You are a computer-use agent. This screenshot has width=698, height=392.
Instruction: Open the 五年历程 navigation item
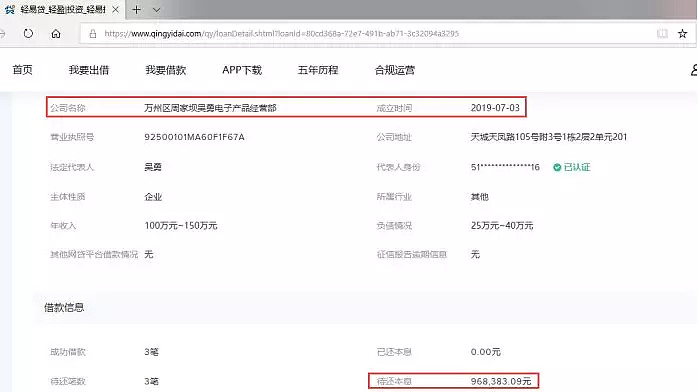tap(318, 70)
